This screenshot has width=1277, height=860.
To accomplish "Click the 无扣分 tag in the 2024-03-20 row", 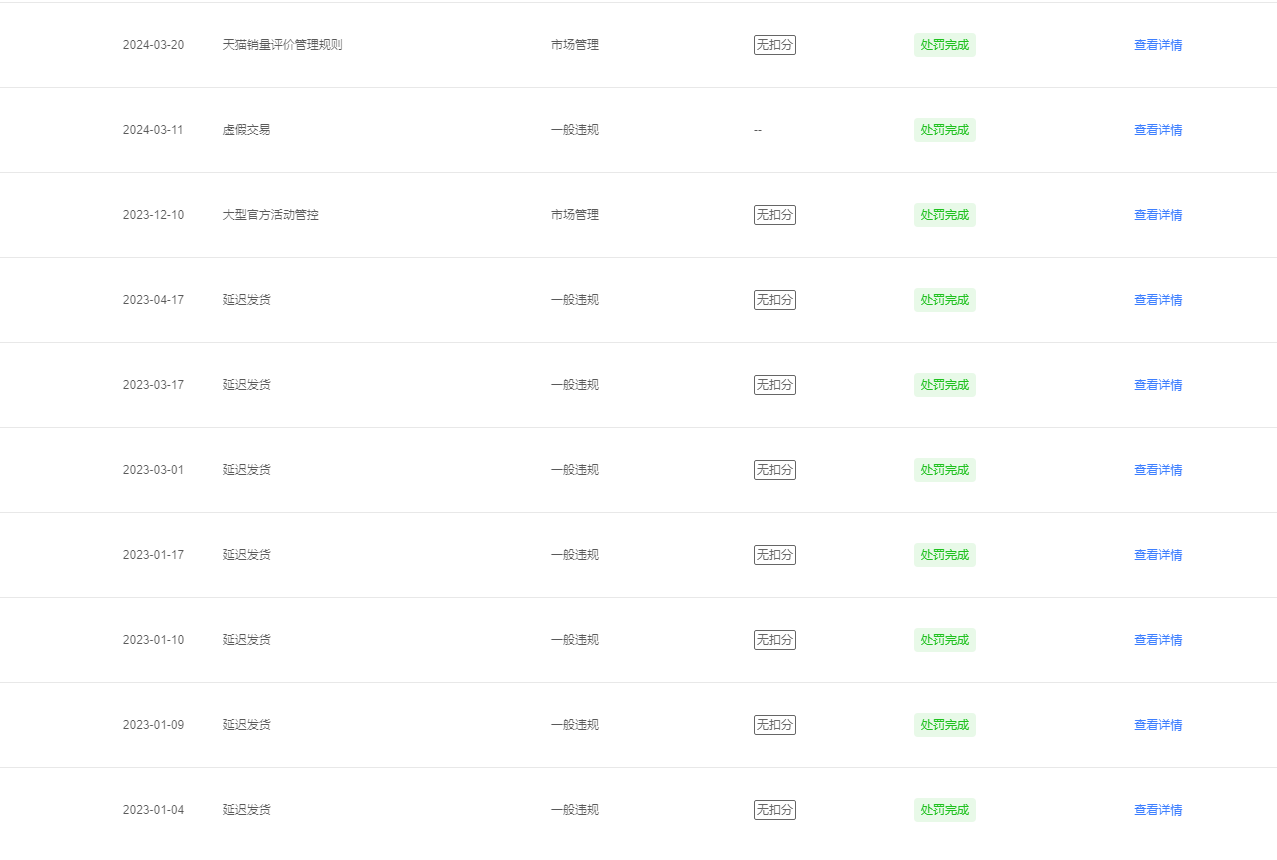I will pos(775,45).
